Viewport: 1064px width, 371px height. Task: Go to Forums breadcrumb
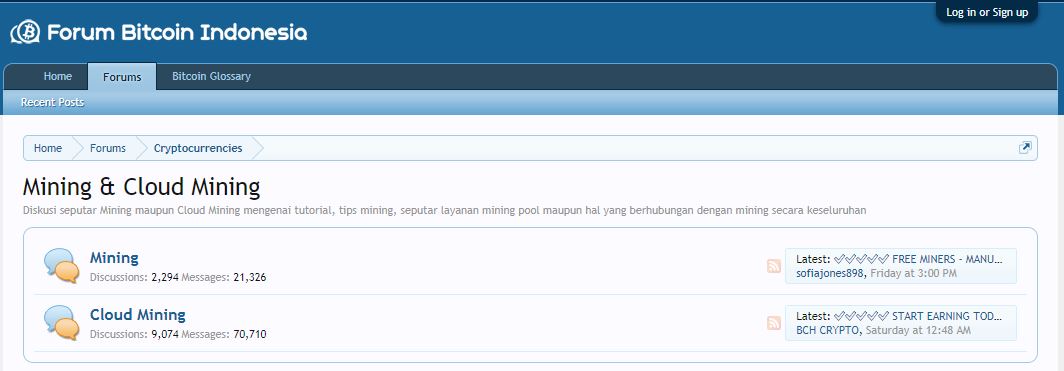point(108,148)
